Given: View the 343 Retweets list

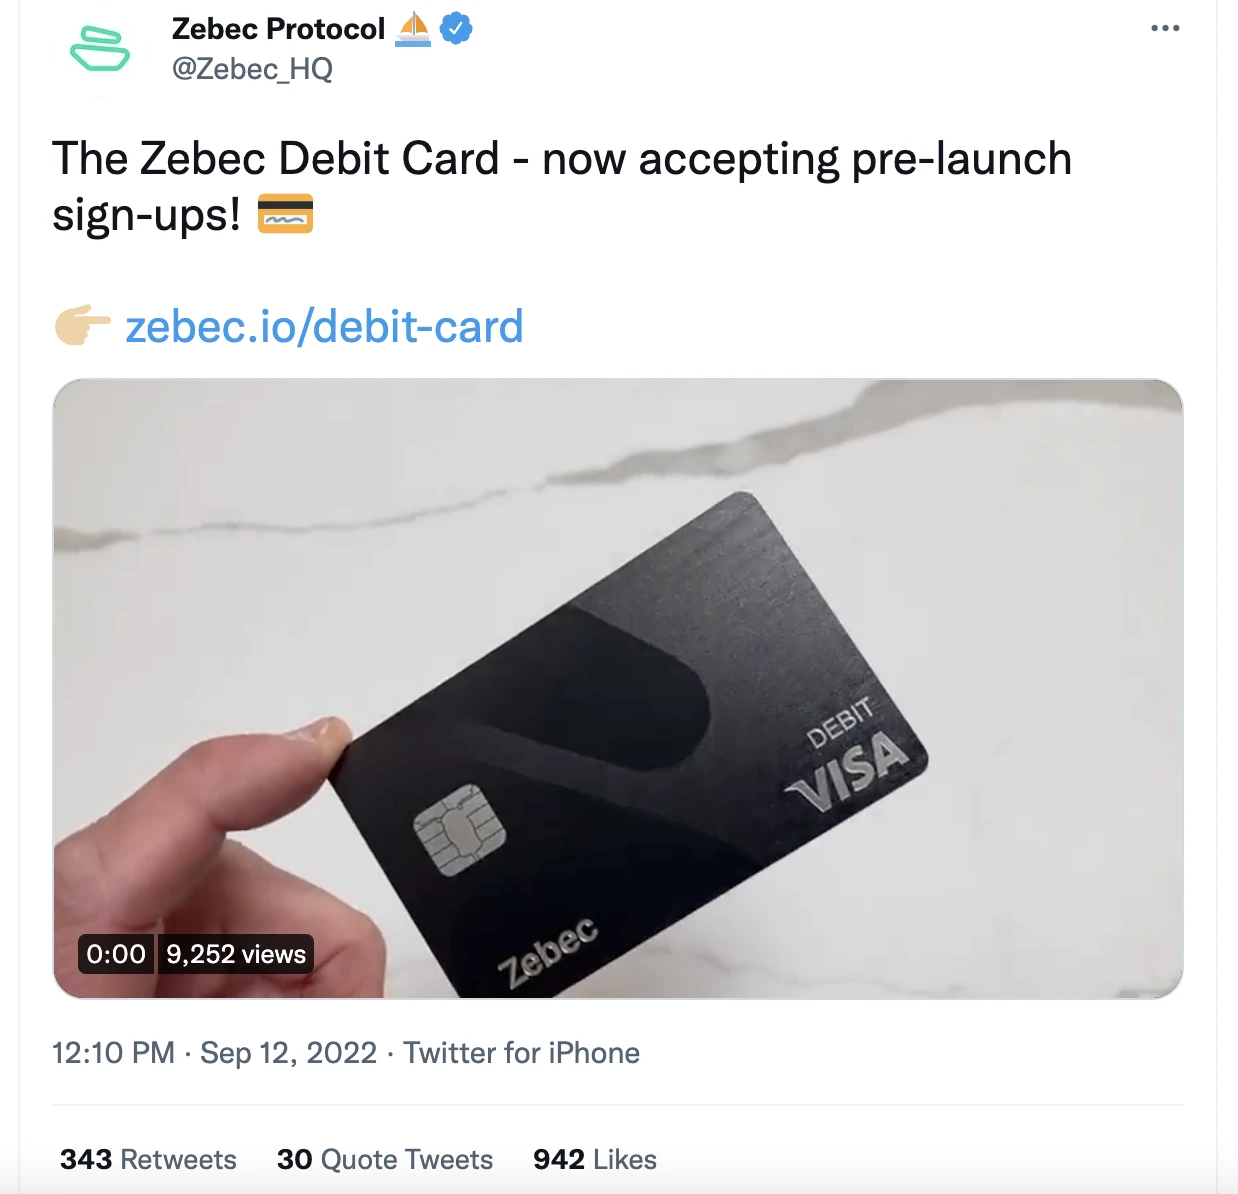Looking at the screenshot, I should click(148, 1159).
